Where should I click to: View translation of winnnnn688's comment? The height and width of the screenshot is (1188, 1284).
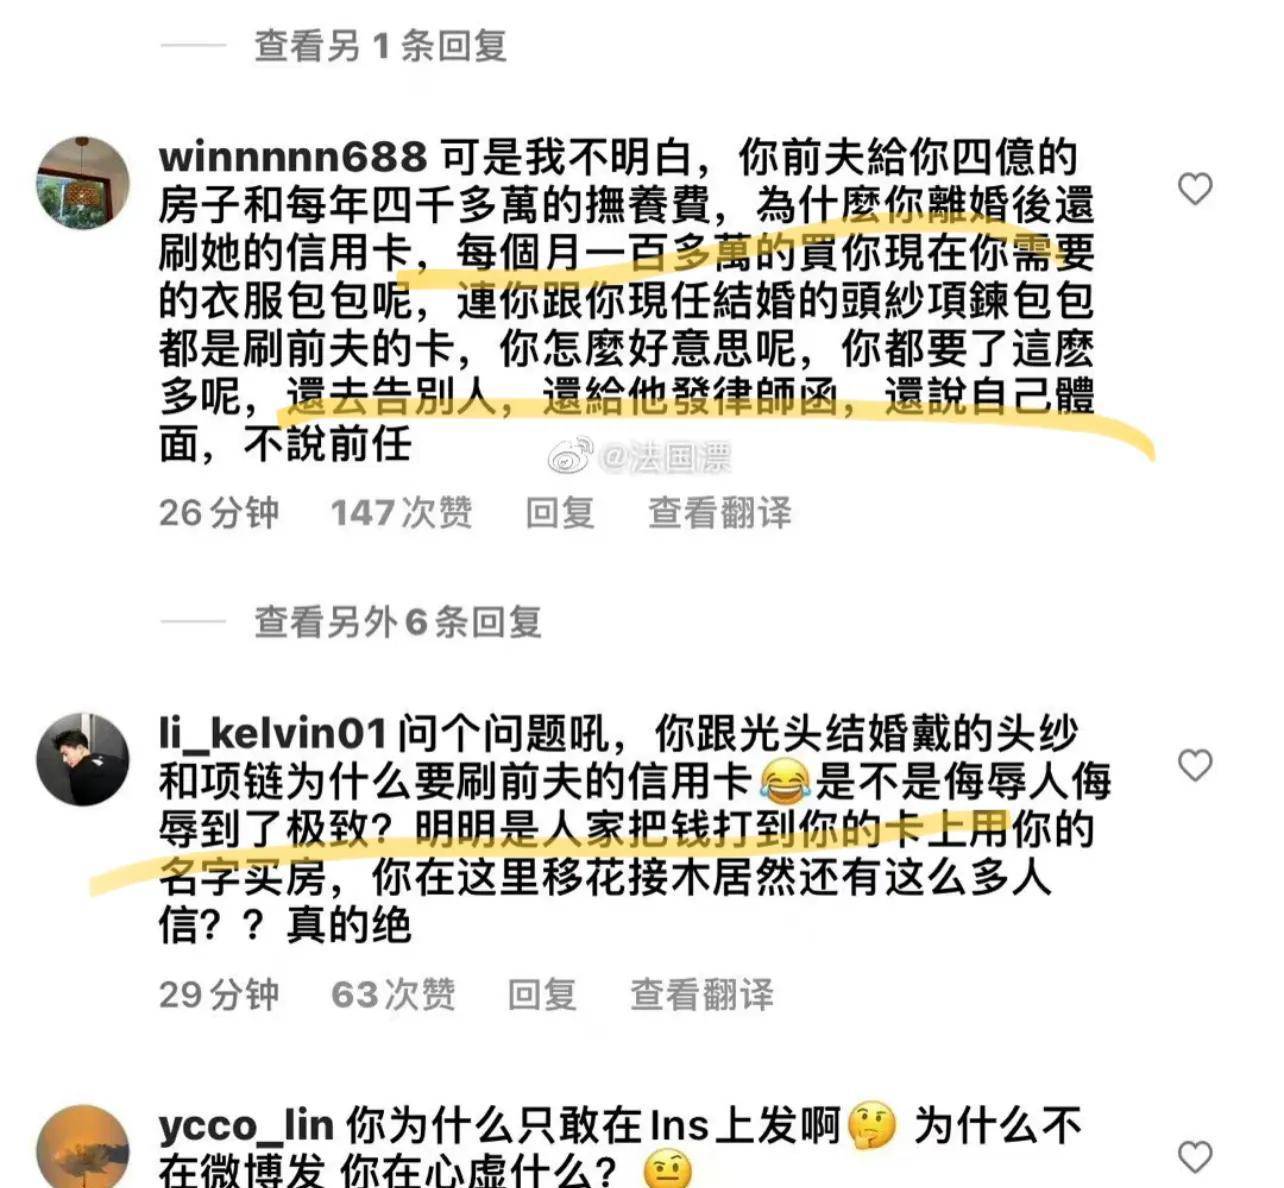click(720, 513)
